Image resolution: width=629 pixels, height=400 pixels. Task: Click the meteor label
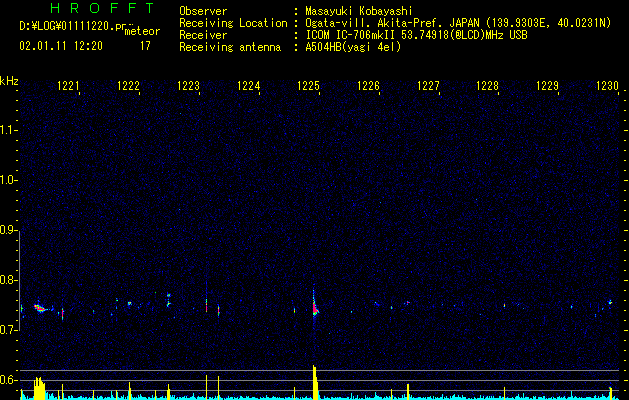click(x=142, y=31)
